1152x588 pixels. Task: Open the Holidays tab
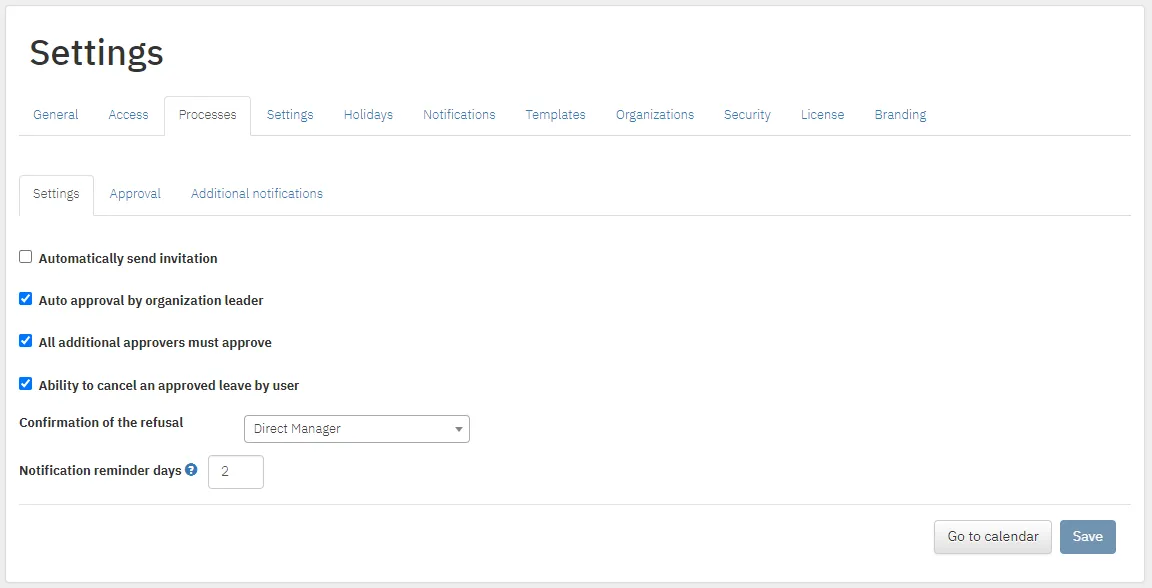pos(368,115)
